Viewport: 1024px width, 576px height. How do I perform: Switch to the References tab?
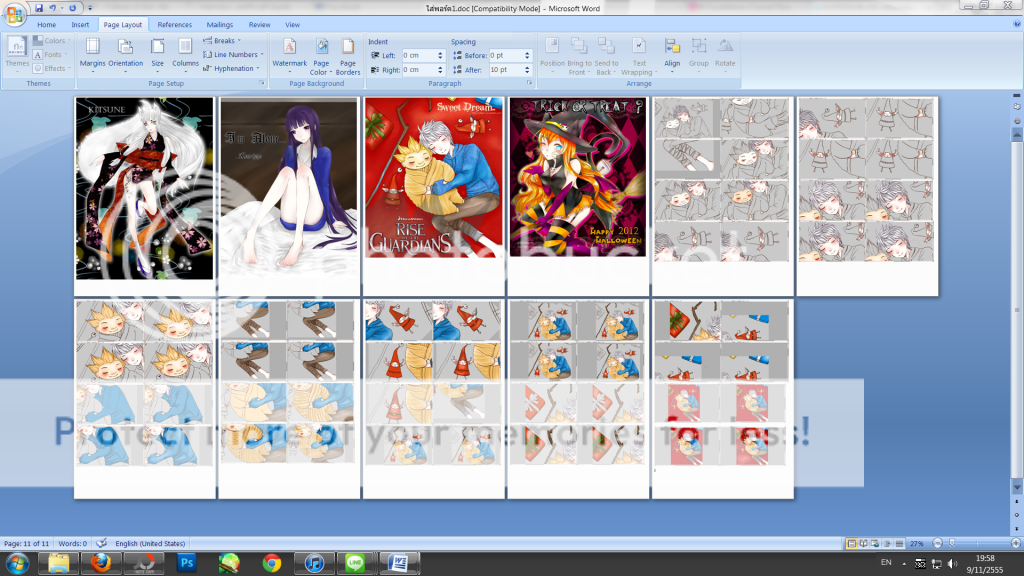[x=174, y=25]
